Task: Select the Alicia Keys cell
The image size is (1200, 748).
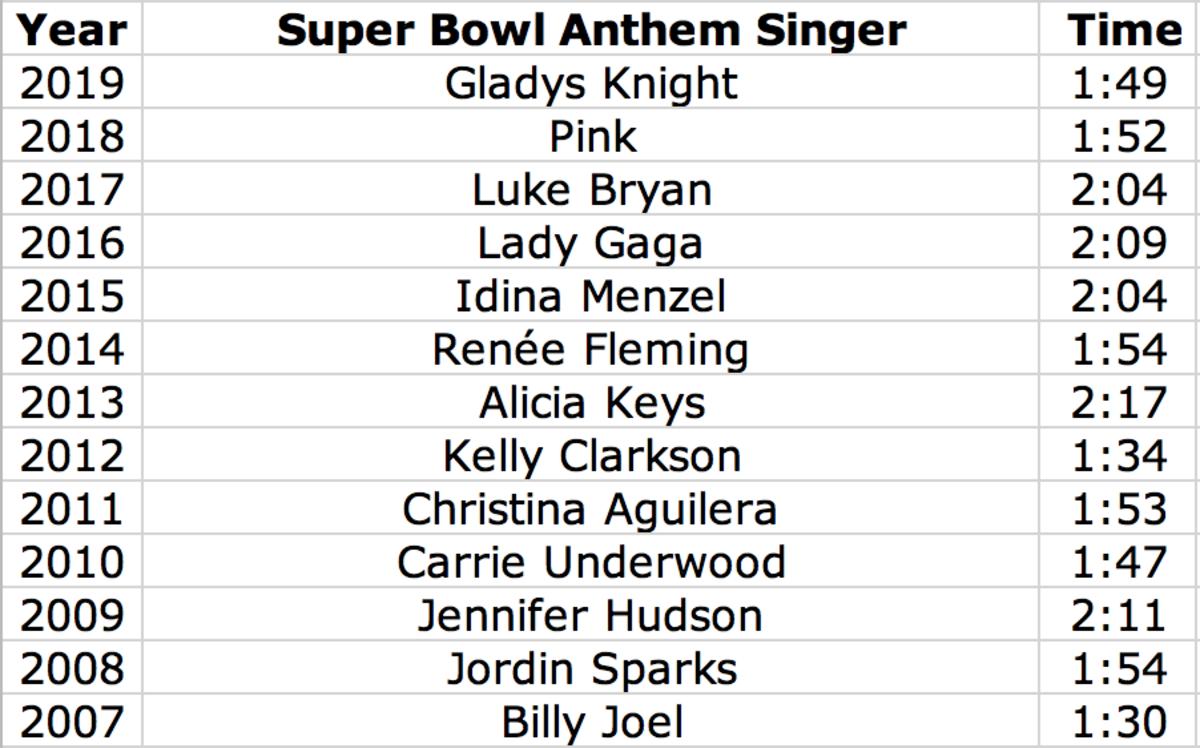Action: [x=591, y=403]
